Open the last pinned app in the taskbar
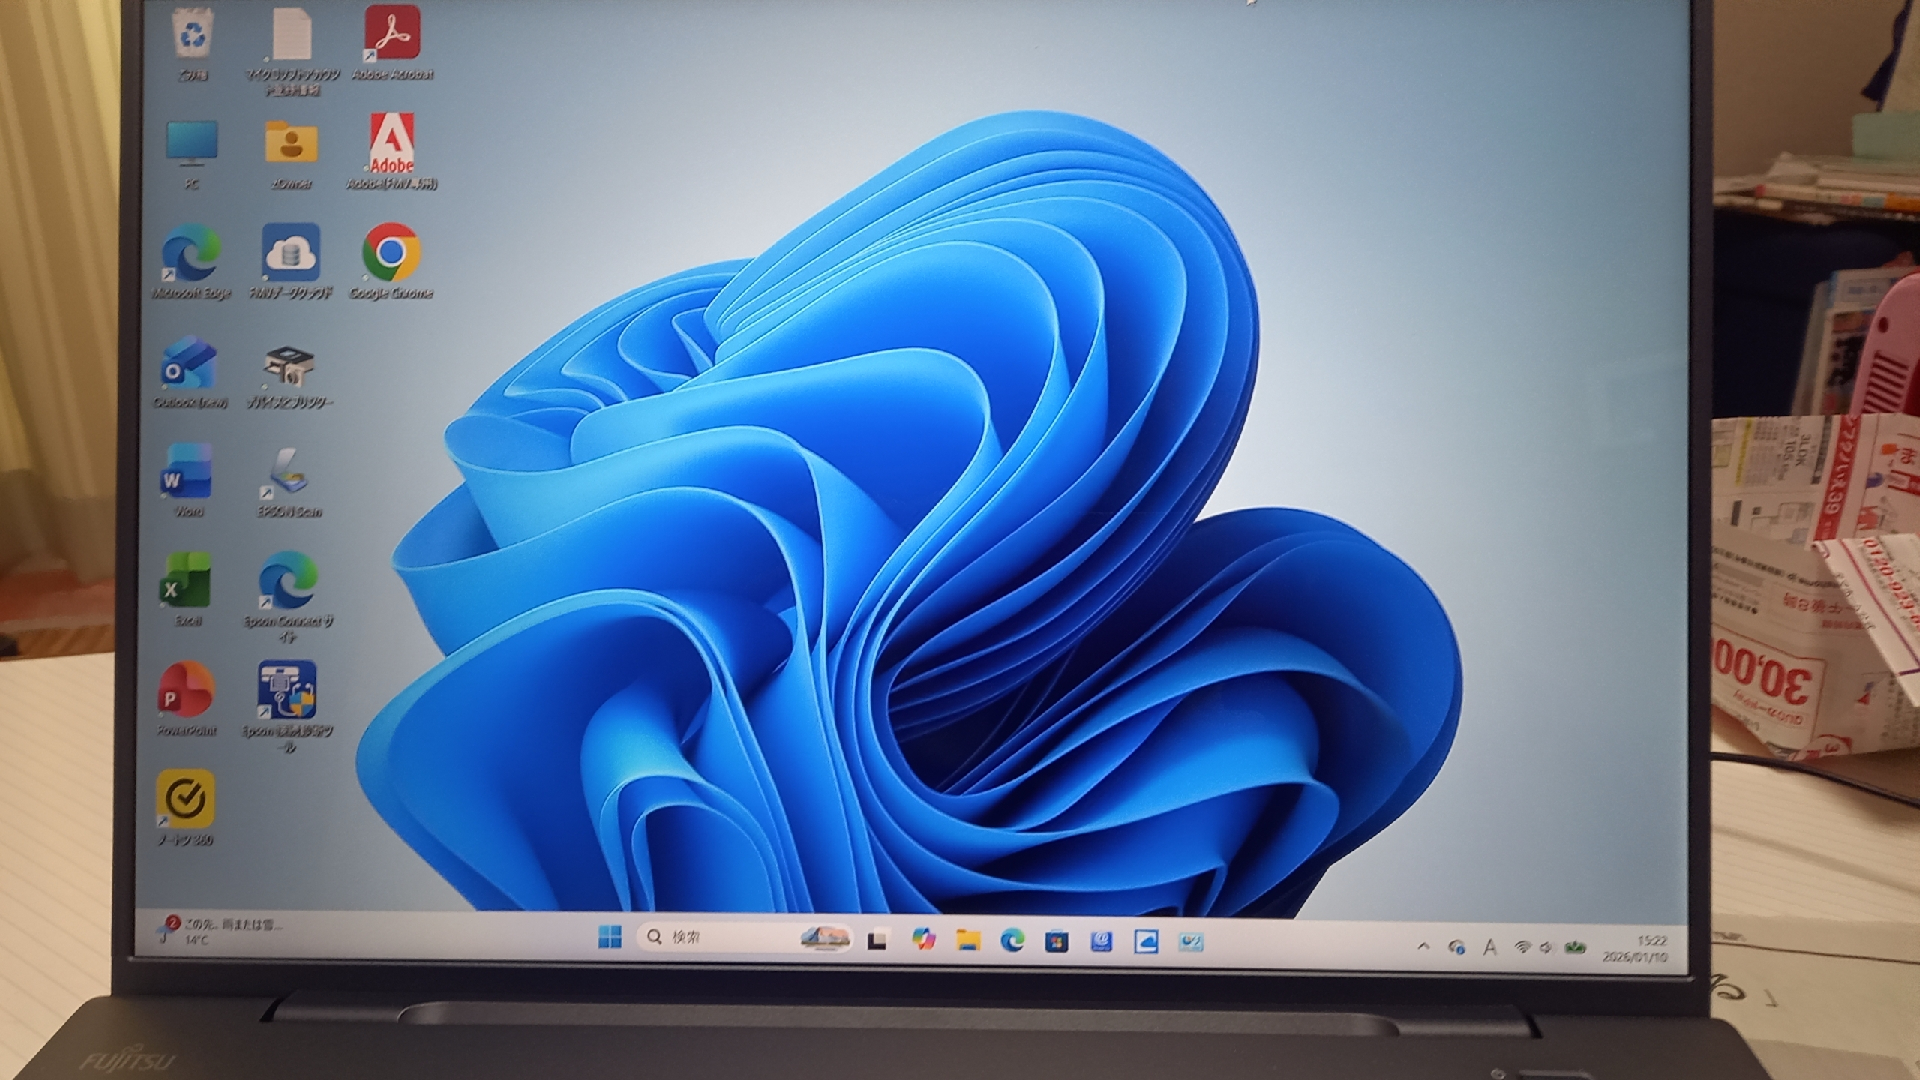Image resolution: width=1920 pixels, height=1080 pixels. (1190, 942)
